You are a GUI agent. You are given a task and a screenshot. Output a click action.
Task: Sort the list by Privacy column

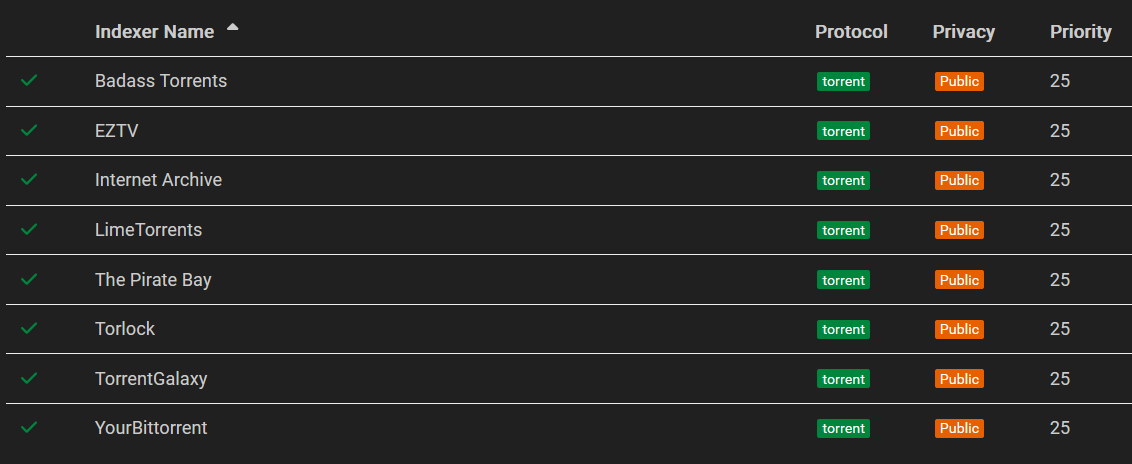click(963, 32)
